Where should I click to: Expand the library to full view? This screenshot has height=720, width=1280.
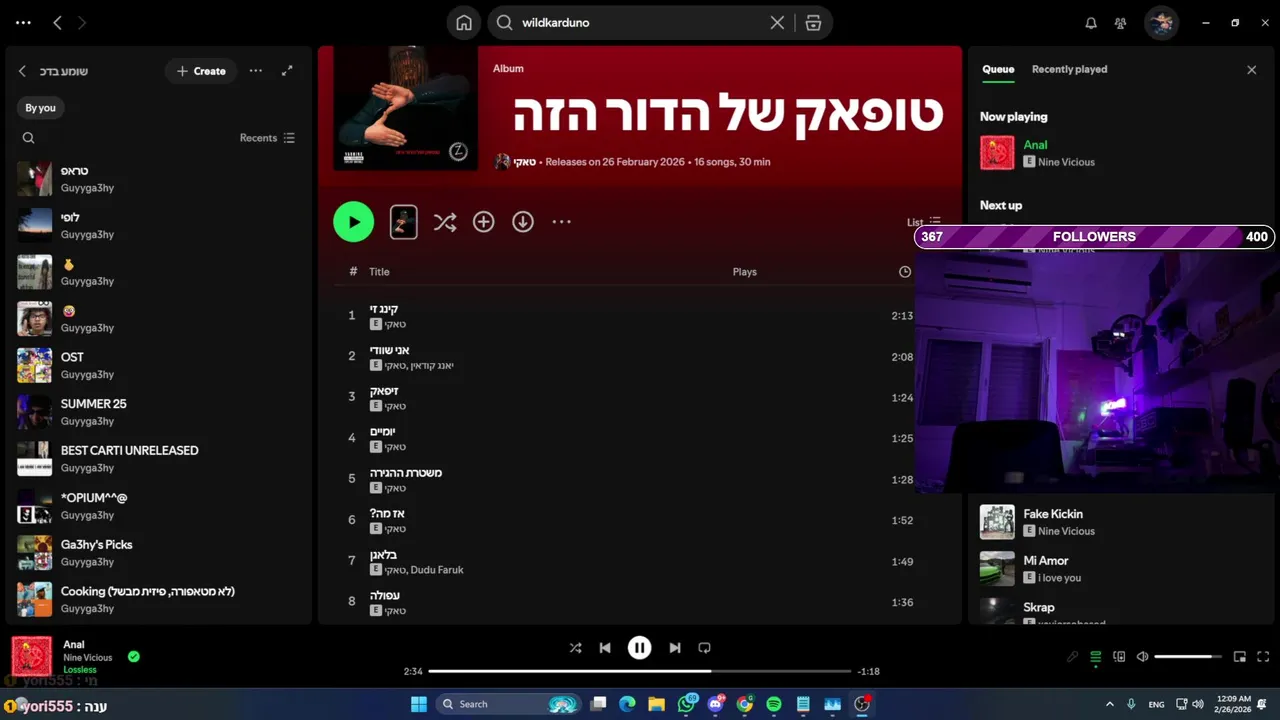click(287, 71)
